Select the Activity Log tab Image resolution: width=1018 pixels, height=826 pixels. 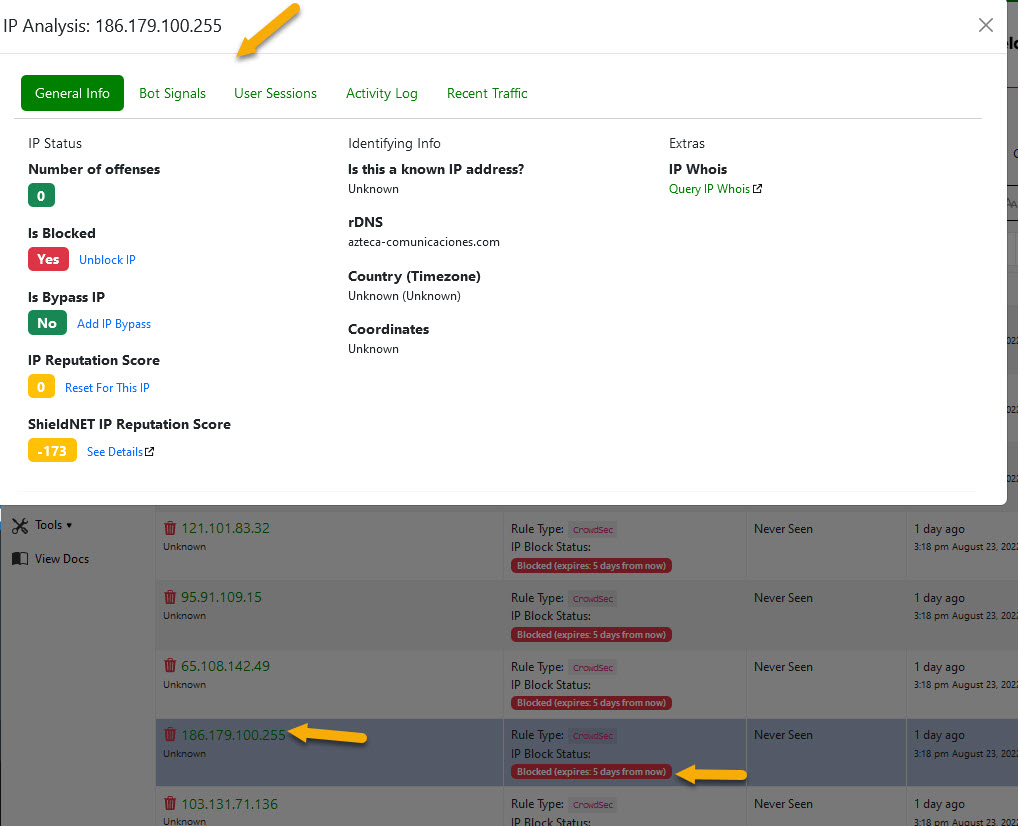(x=381, y=93)
